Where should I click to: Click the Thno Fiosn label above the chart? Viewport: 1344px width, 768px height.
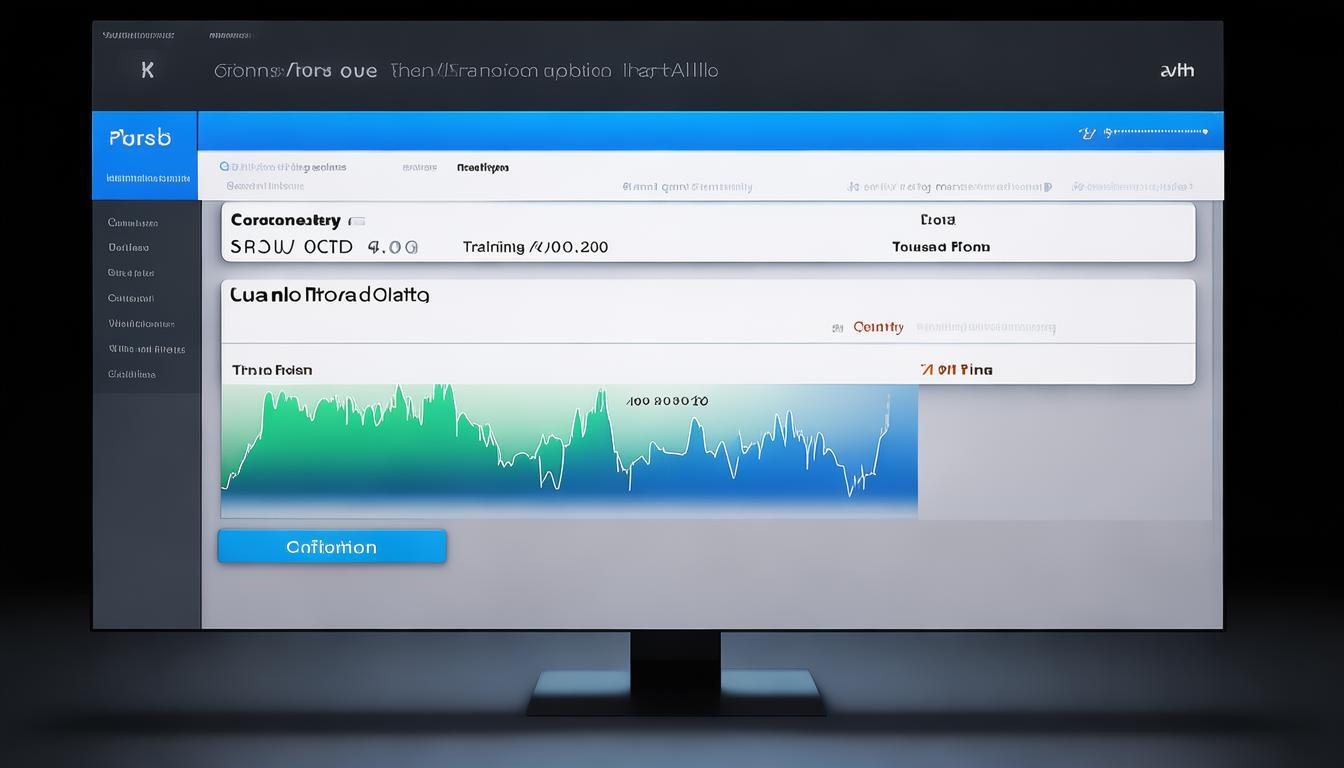tap(272, 370)
